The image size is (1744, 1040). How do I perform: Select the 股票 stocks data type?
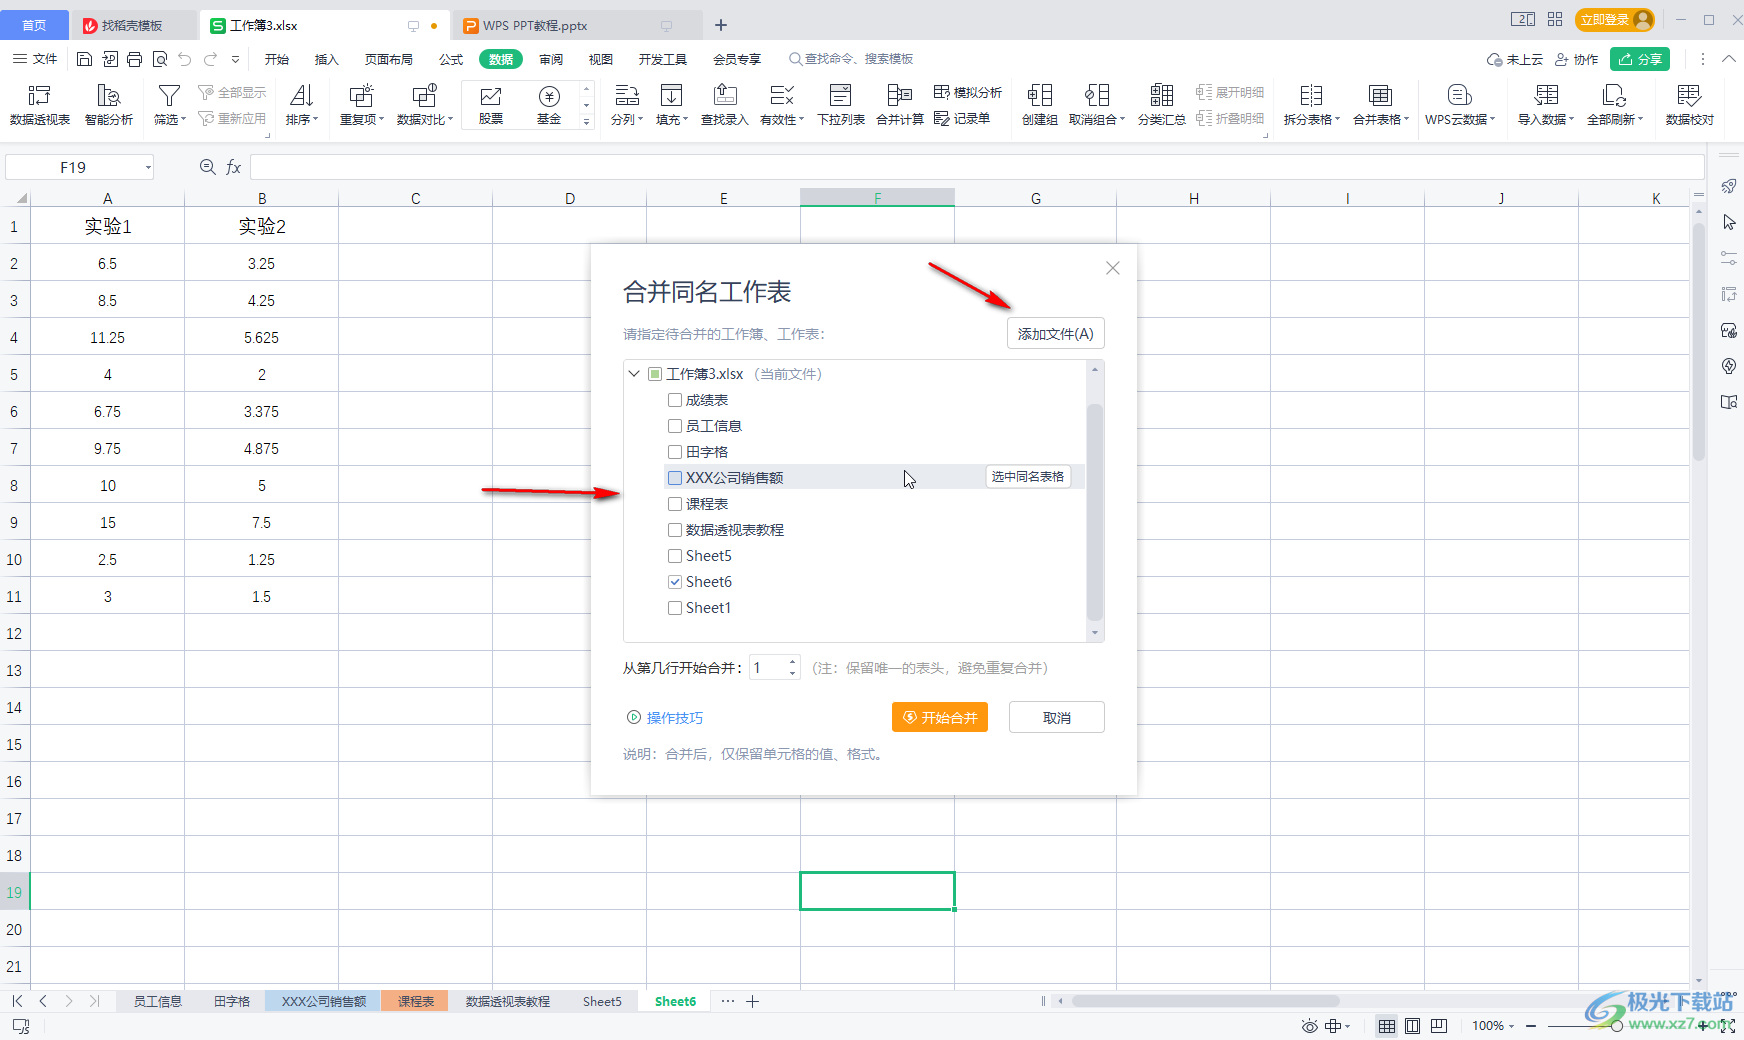click(491, 105)
